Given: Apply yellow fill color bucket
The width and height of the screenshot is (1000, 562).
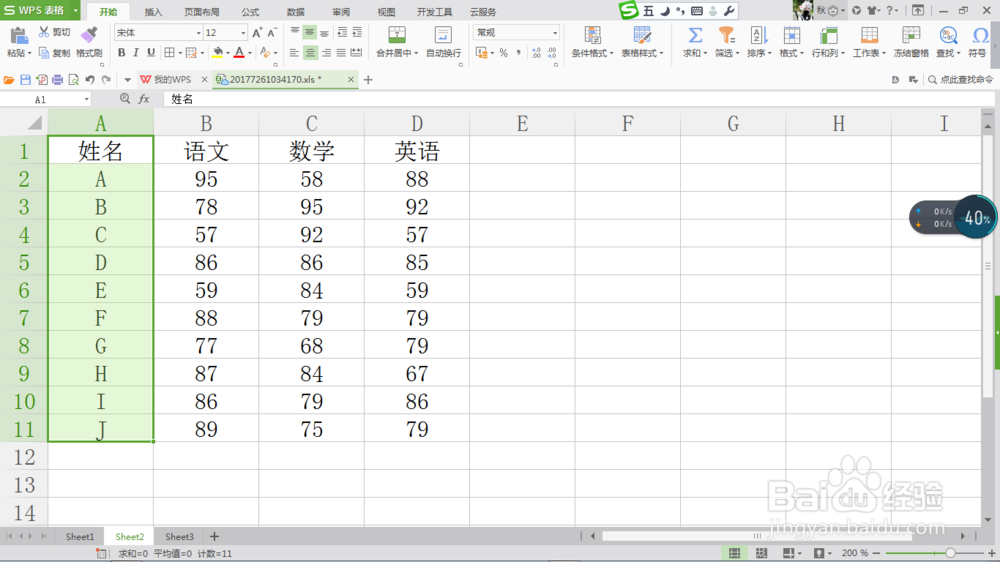Looking at the screenshot, I should coord(217,53).
